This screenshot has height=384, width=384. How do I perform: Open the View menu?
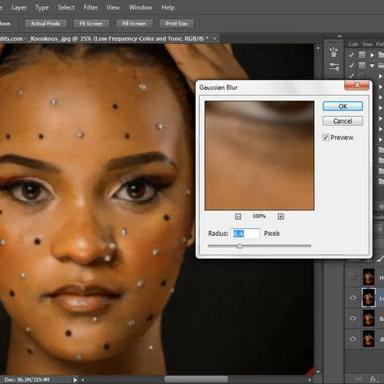(x=113, y=7)
